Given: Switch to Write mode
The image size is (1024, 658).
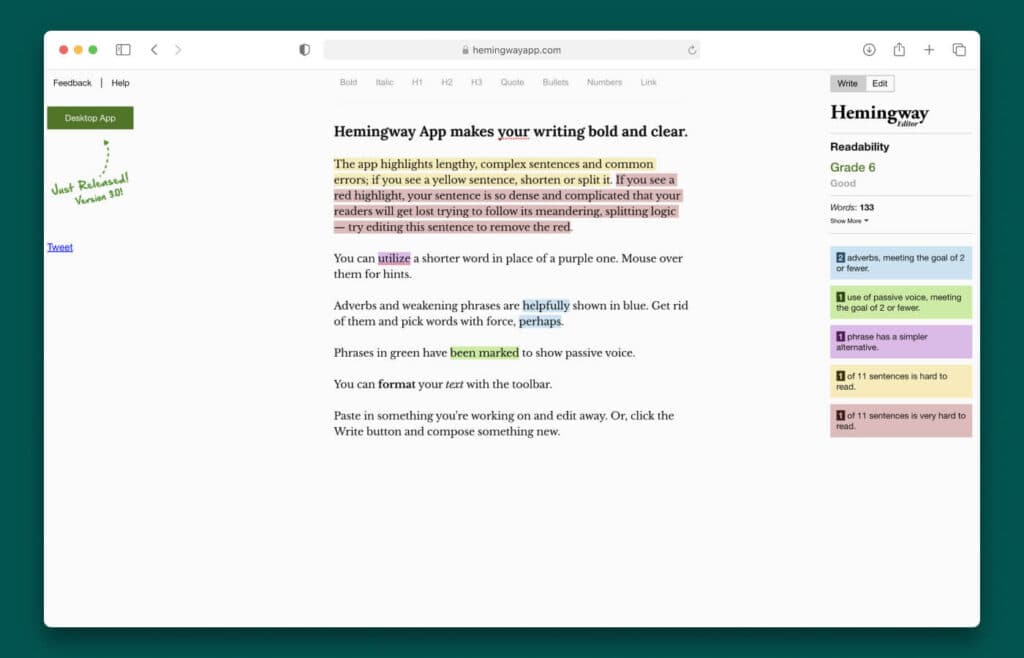Looking at the screenshot, I should (846, 83).
